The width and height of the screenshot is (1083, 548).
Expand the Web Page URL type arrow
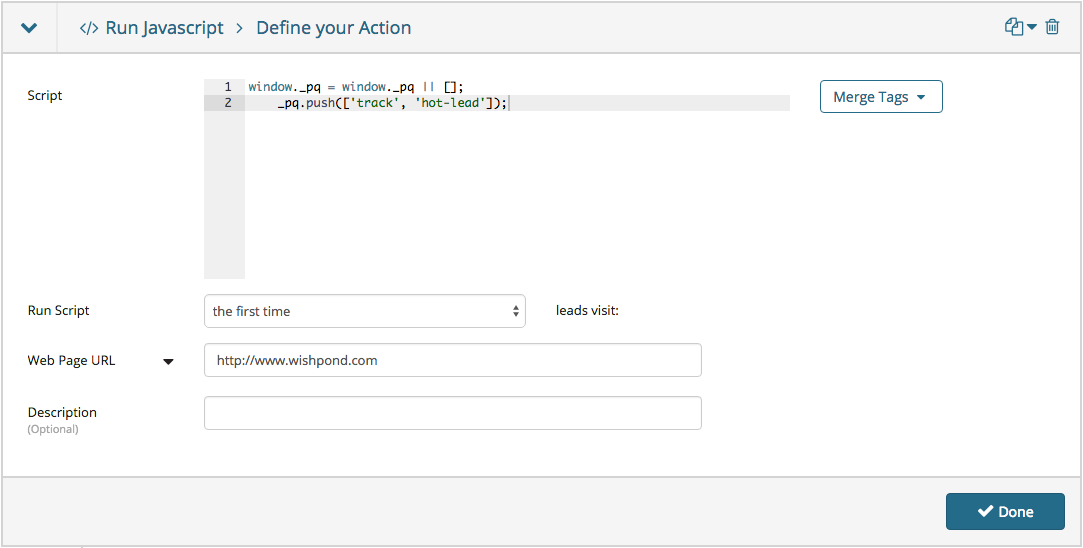pyautogui.click(x=168, y=361)
